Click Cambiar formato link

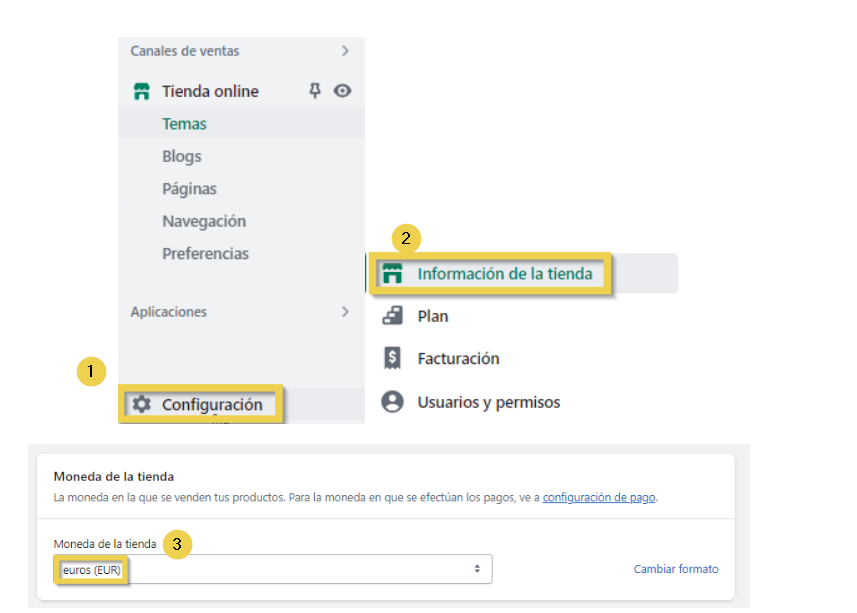pos(676,569)
